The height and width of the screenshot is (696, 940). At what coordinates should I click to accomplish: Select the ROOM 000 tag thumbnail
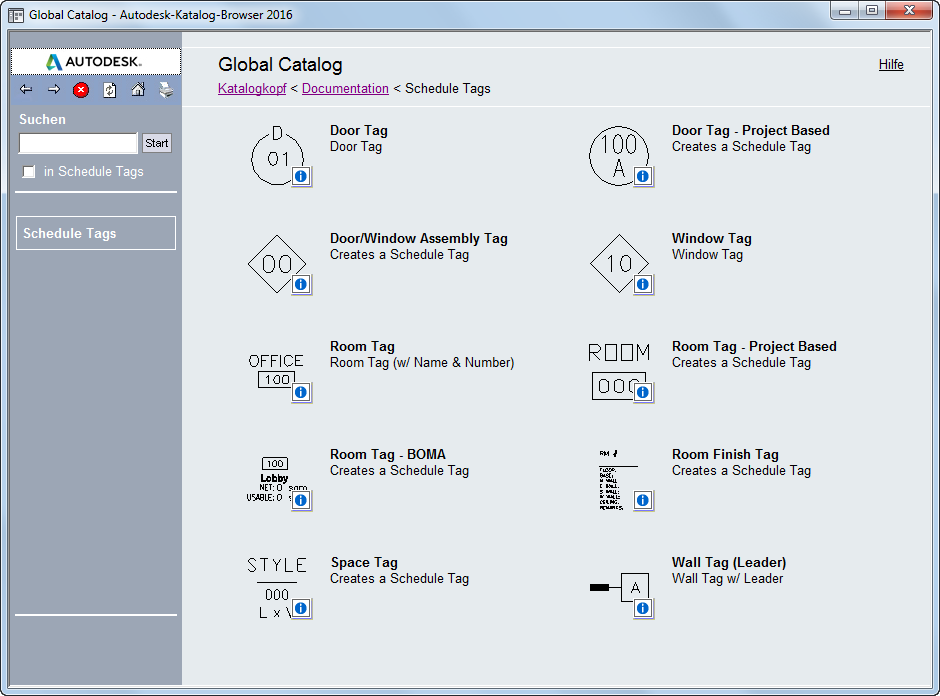point(619,371)
